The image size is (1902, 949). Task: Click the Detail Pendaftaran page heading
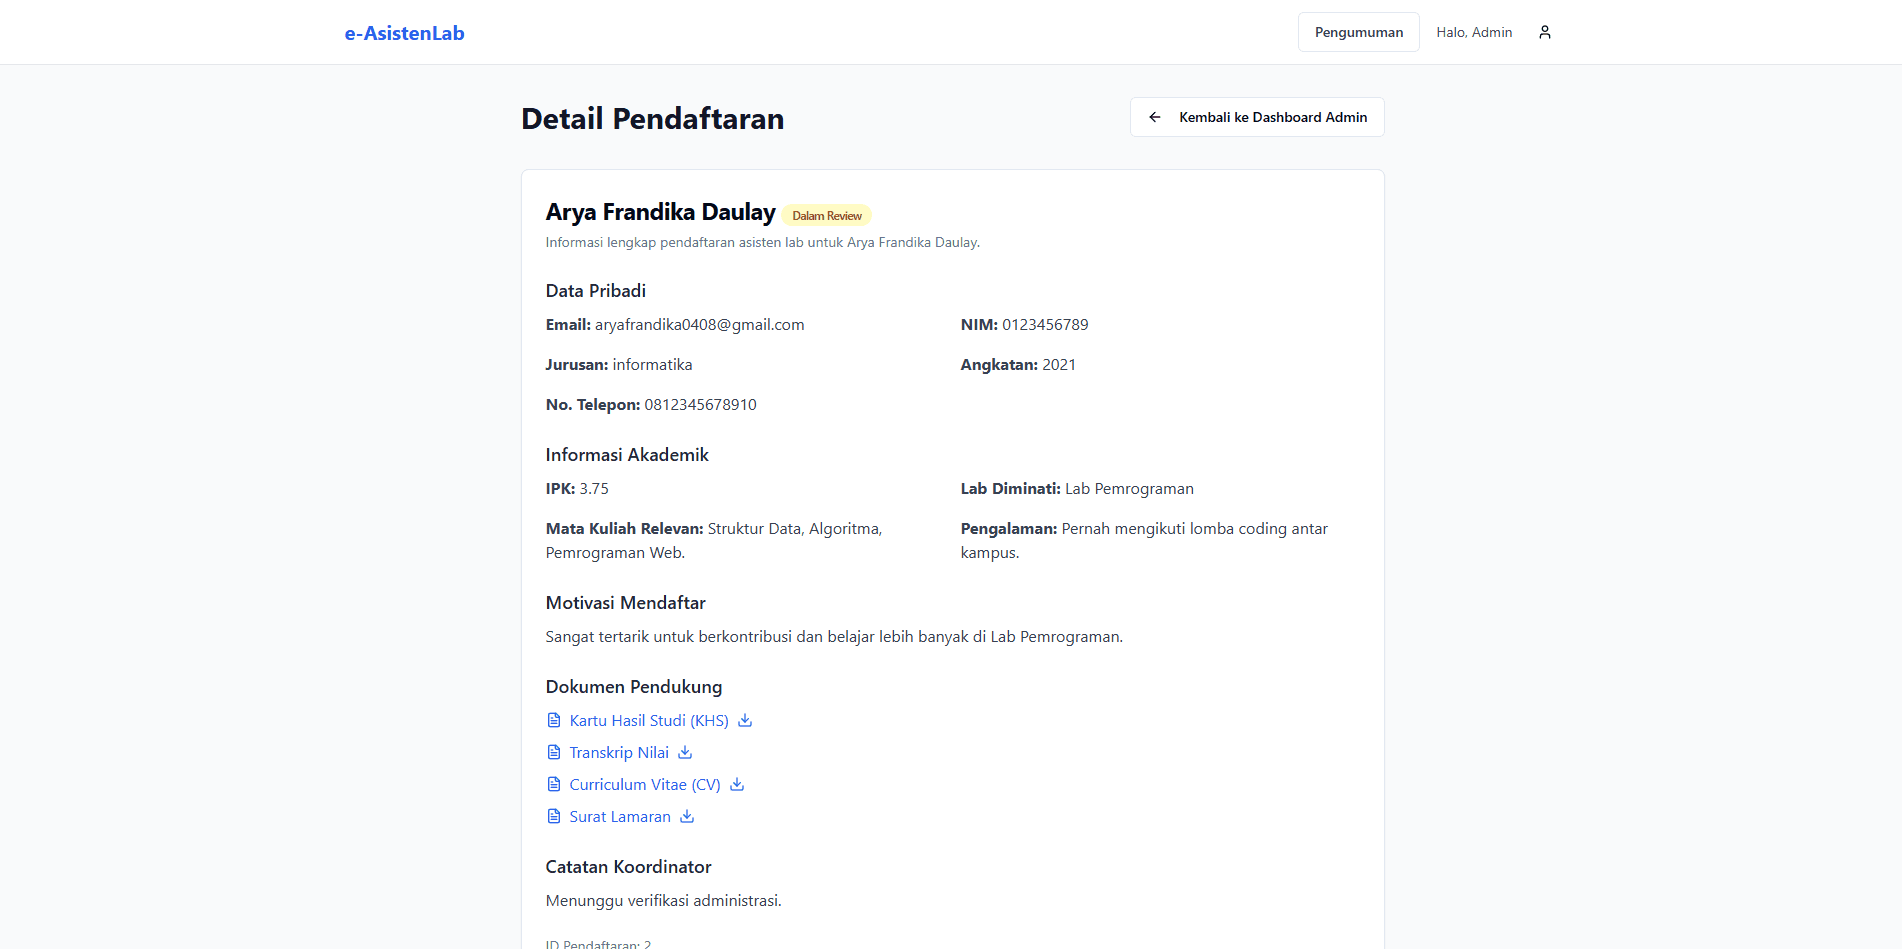653,118
